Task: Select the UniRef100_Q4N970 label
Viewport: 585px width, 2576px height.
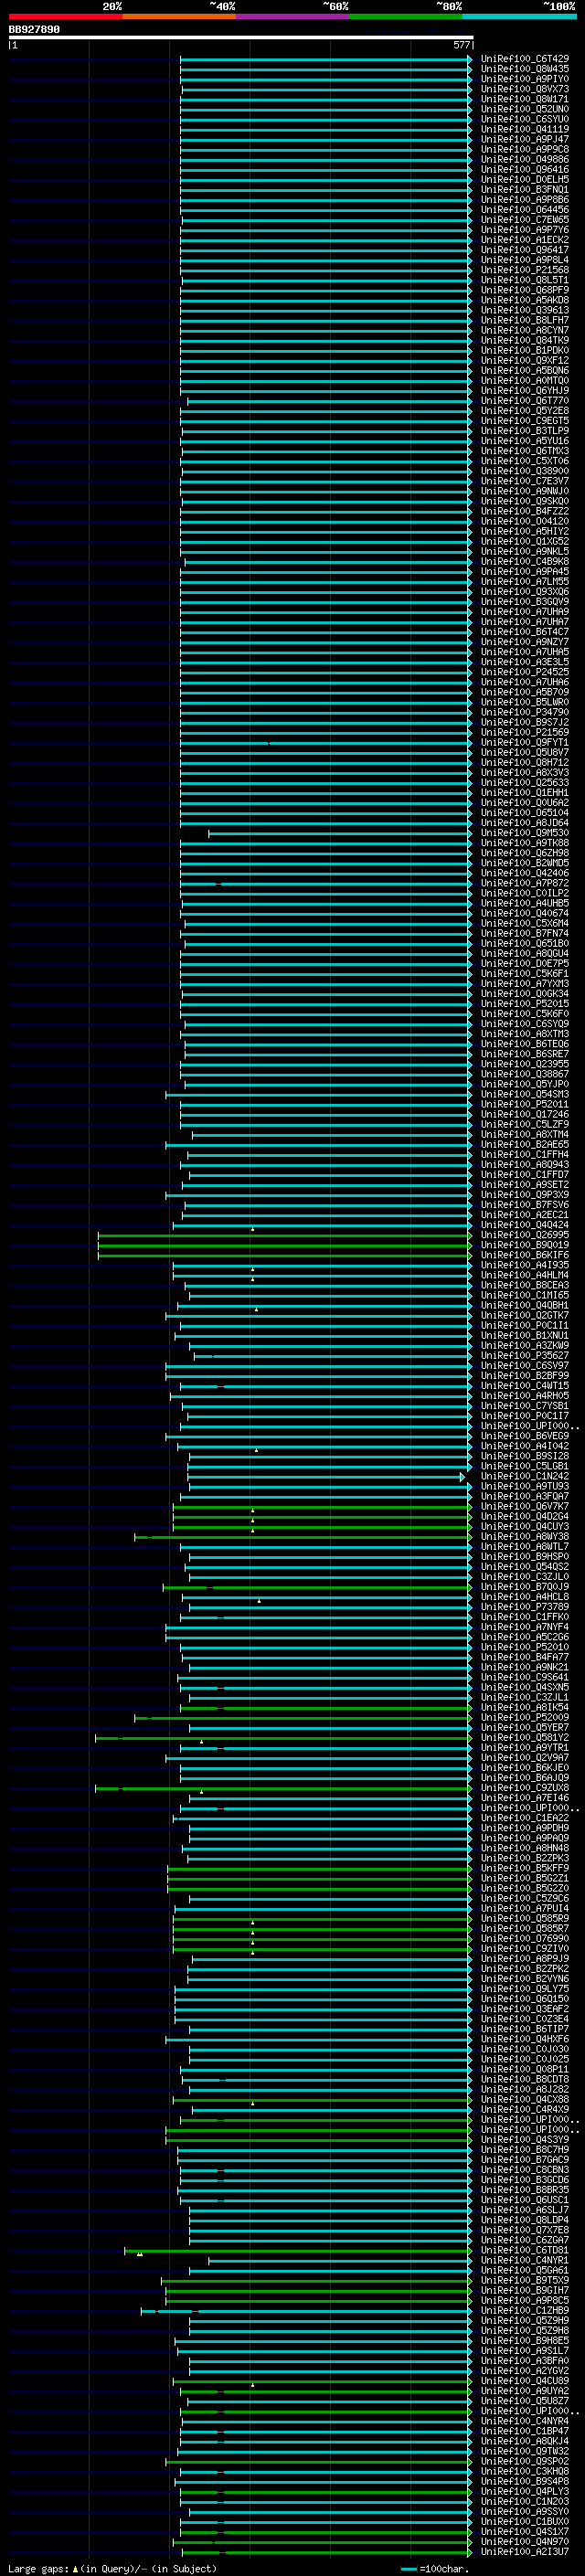Action: tap(525, 2541)
